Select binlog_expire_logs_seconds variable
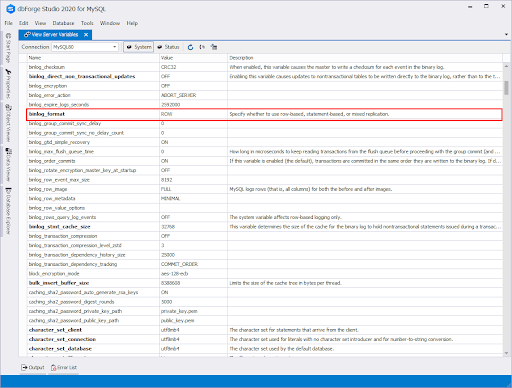Viewport: 512px width, 388px height. (x=59, y=104)
